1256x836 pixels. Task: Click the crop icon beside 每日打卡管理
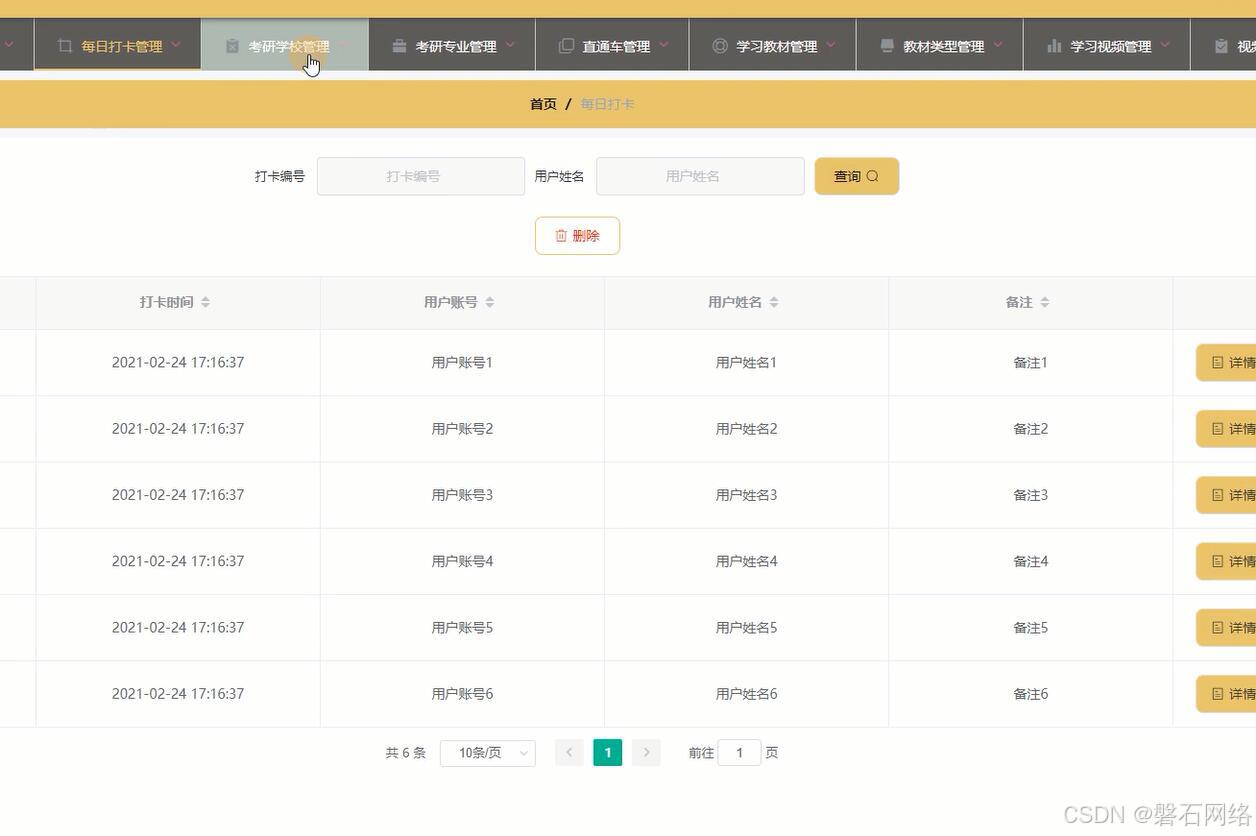[x=65, y=46]
